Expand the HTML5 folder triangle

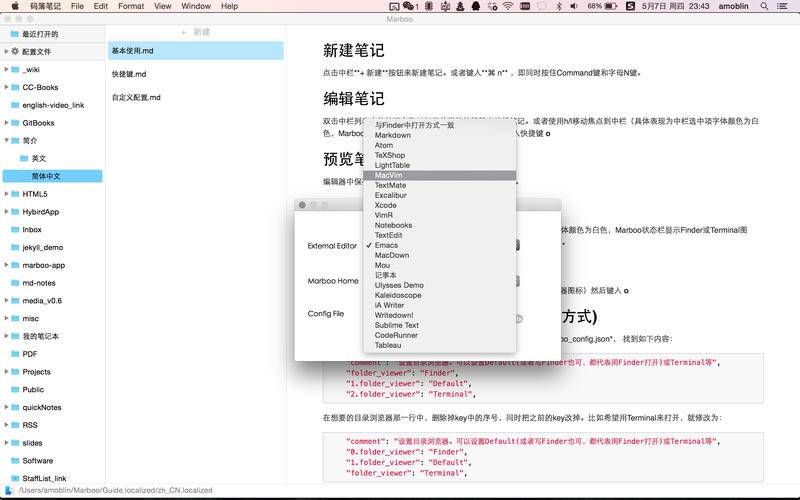click(x=6, y=193)
